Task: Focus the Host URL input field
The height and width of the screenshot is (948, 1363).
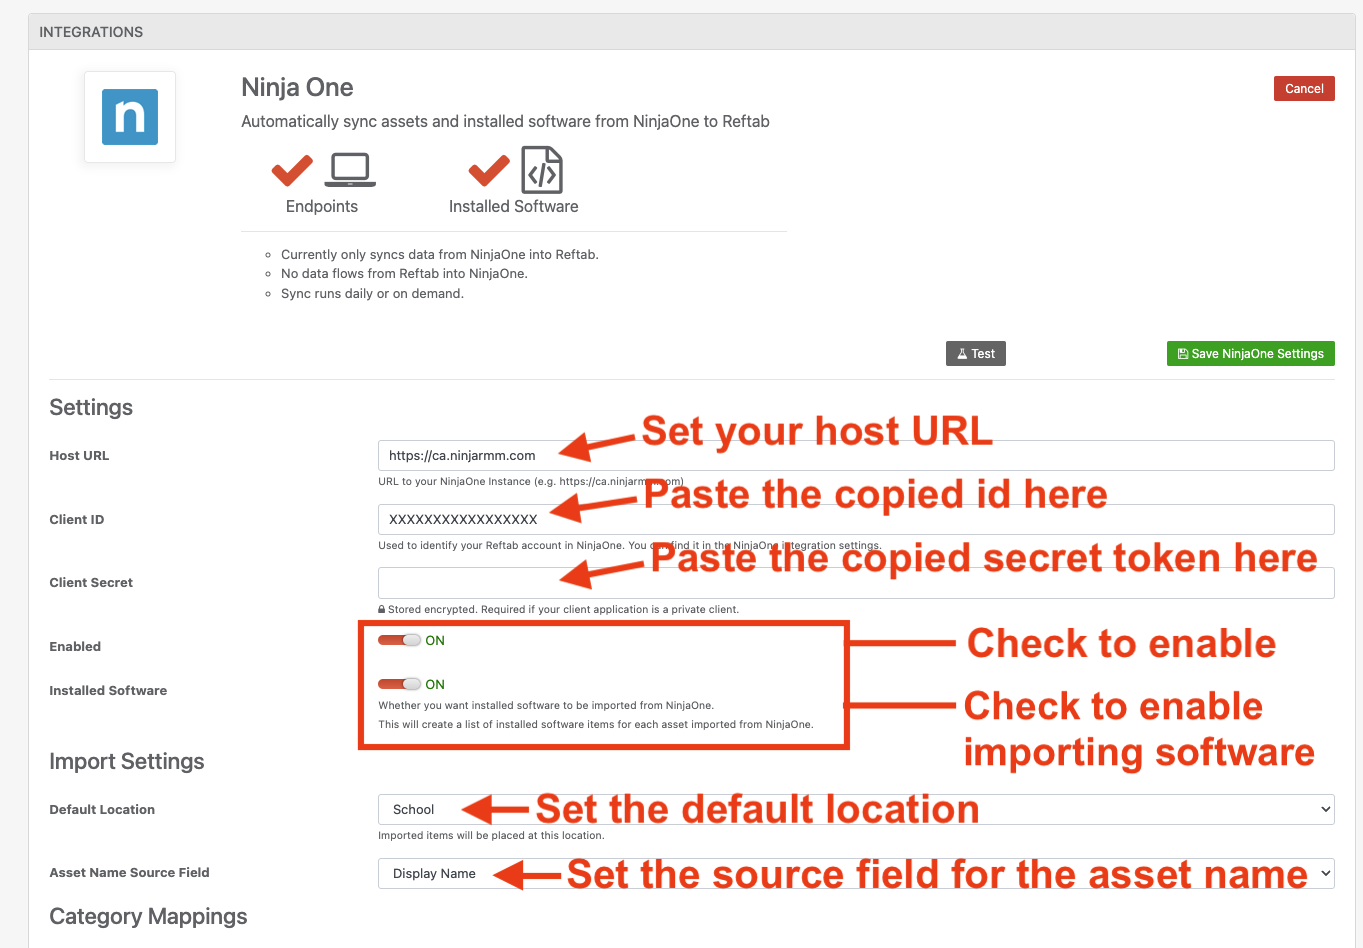Action: [x=856, y=455]
